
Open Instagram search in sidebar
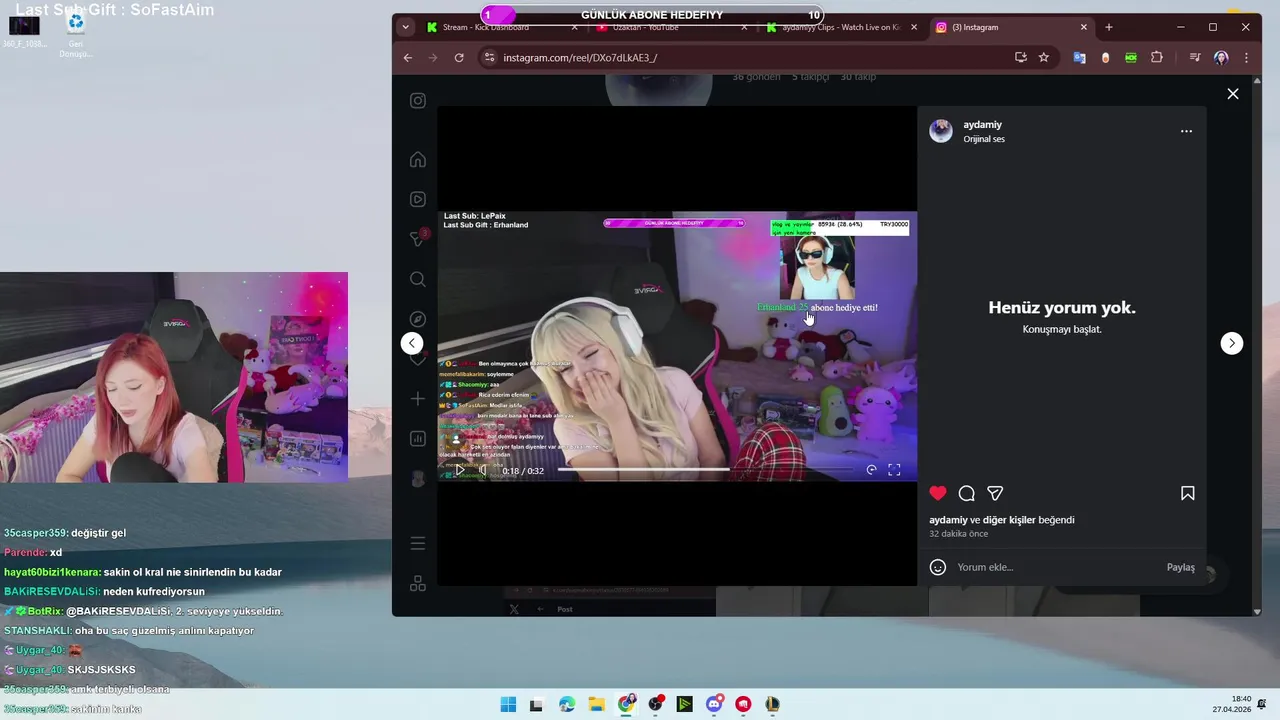[x=418, y=279]
